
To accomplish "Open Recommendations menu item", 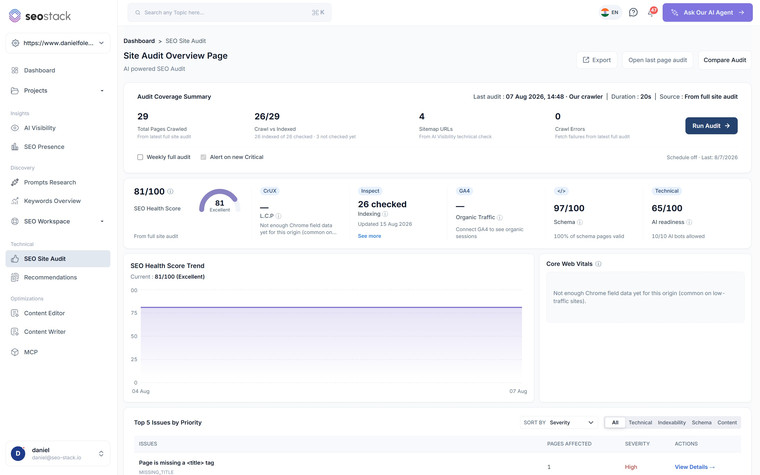I will point(58,277).
